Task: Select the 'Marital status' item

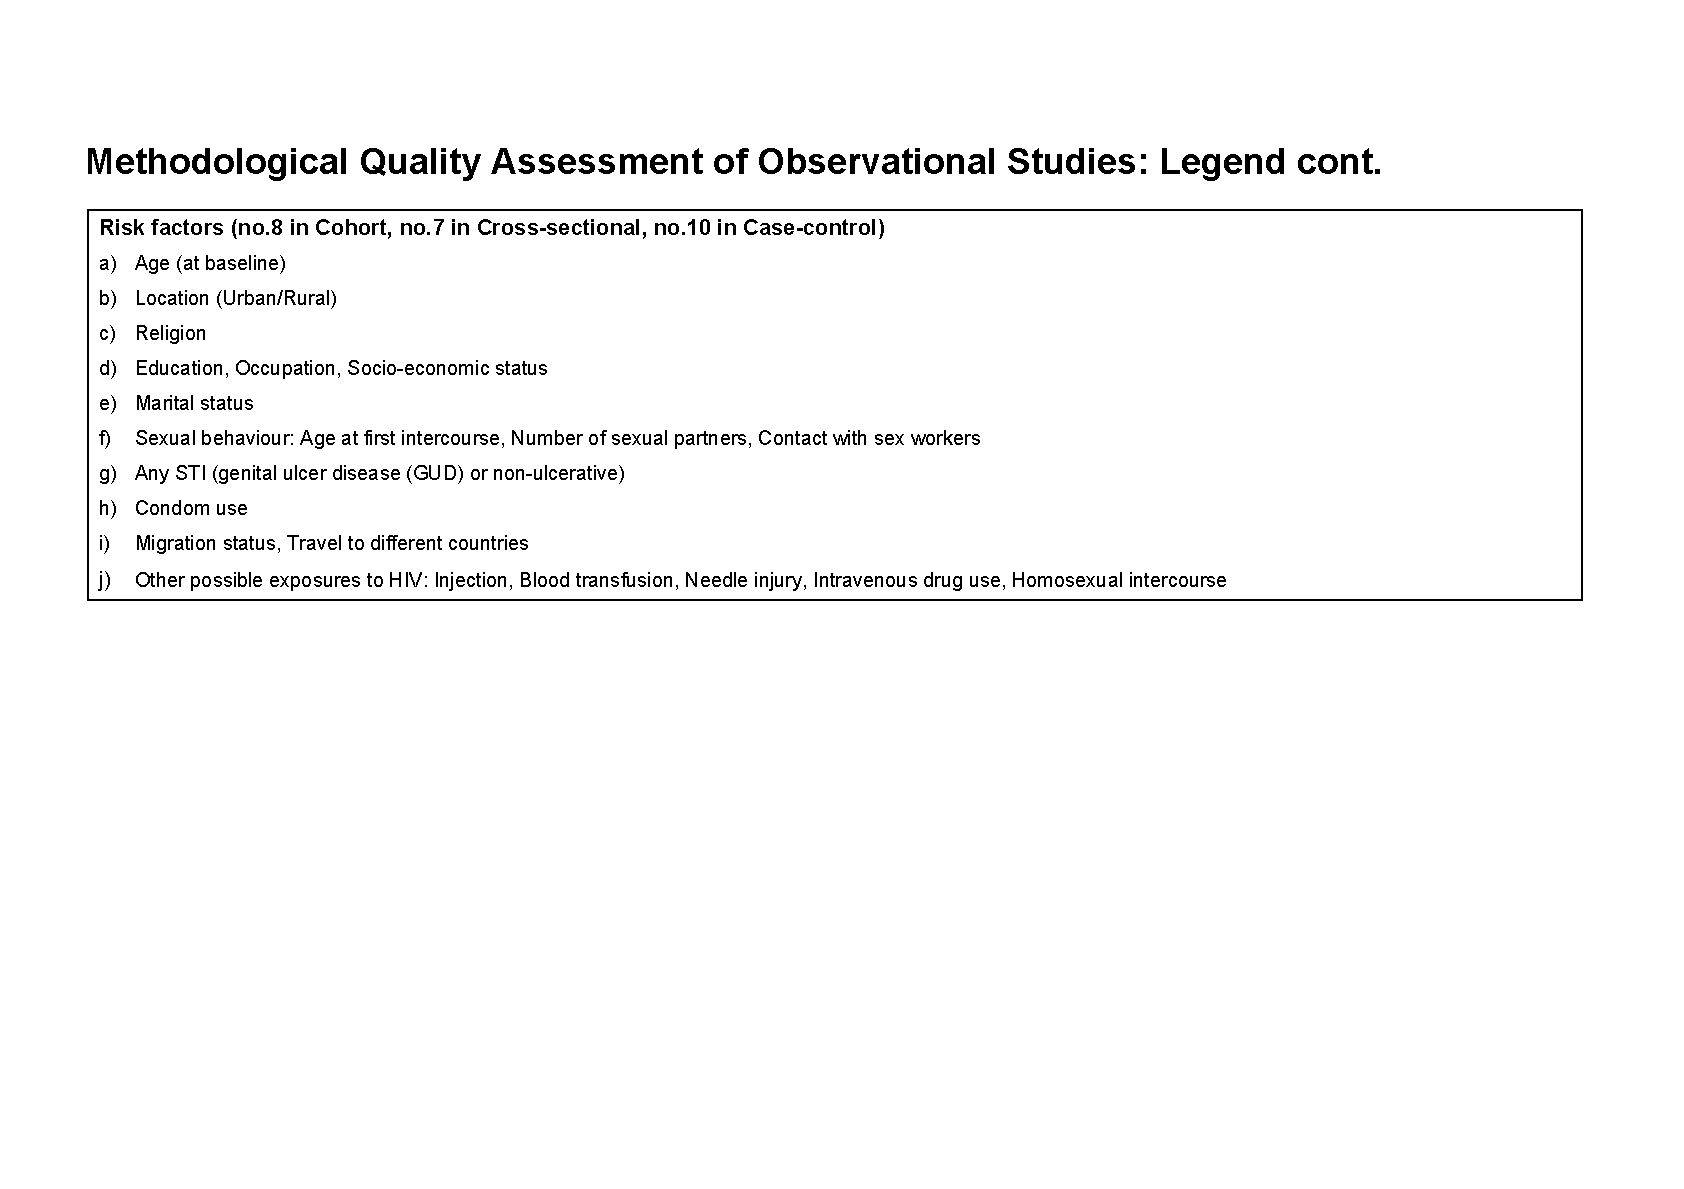Action: coord(194,403)
